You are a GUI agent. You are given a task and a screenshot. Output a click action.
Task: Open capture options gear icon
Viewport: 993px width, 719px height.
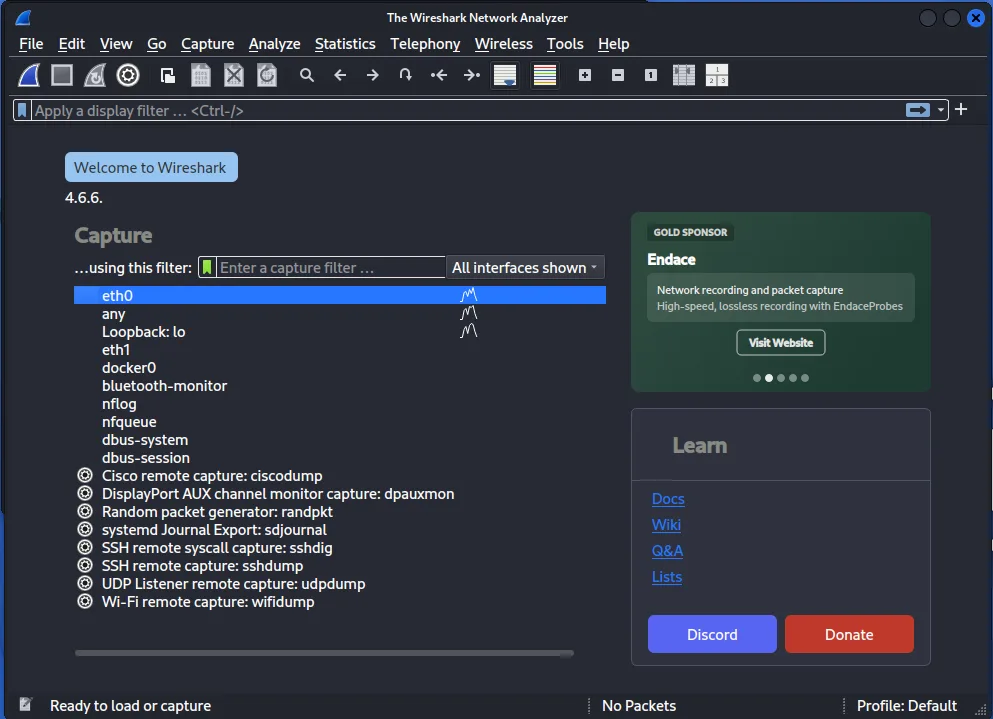128,75
